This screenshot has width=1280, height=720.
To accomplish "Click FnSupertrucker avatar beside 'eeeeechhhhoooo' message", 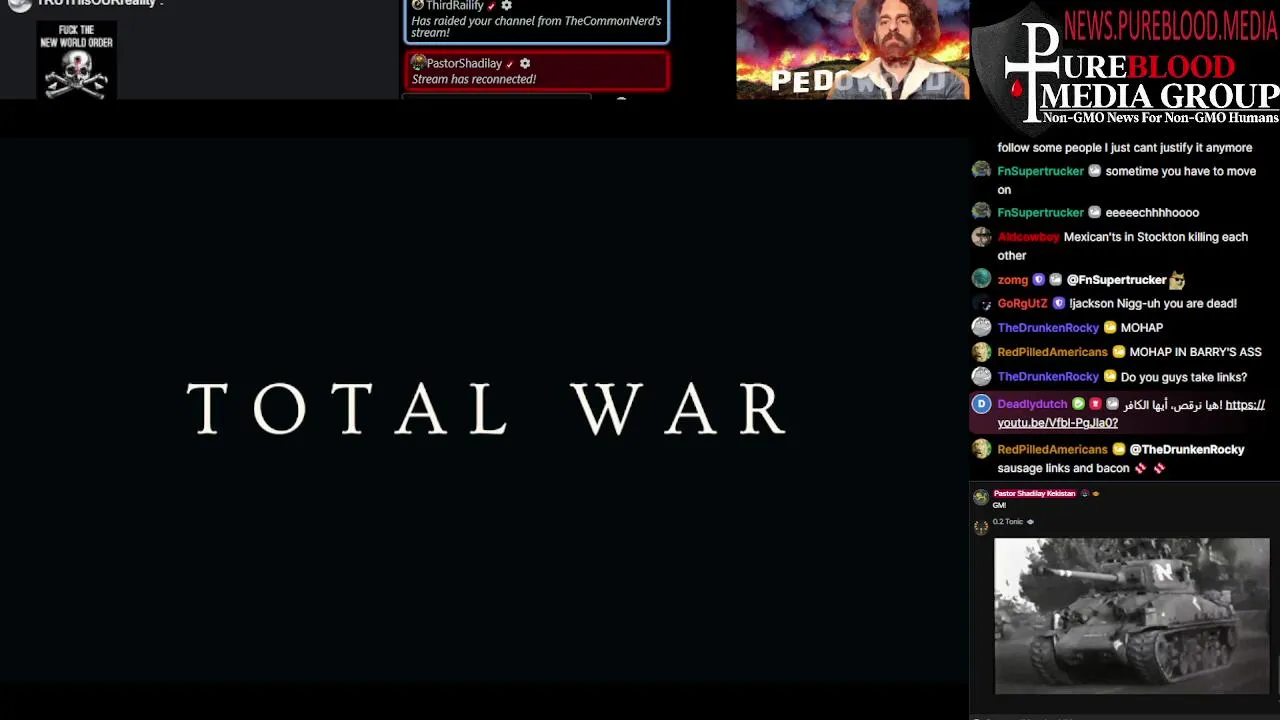I will (x=981, y=212).
